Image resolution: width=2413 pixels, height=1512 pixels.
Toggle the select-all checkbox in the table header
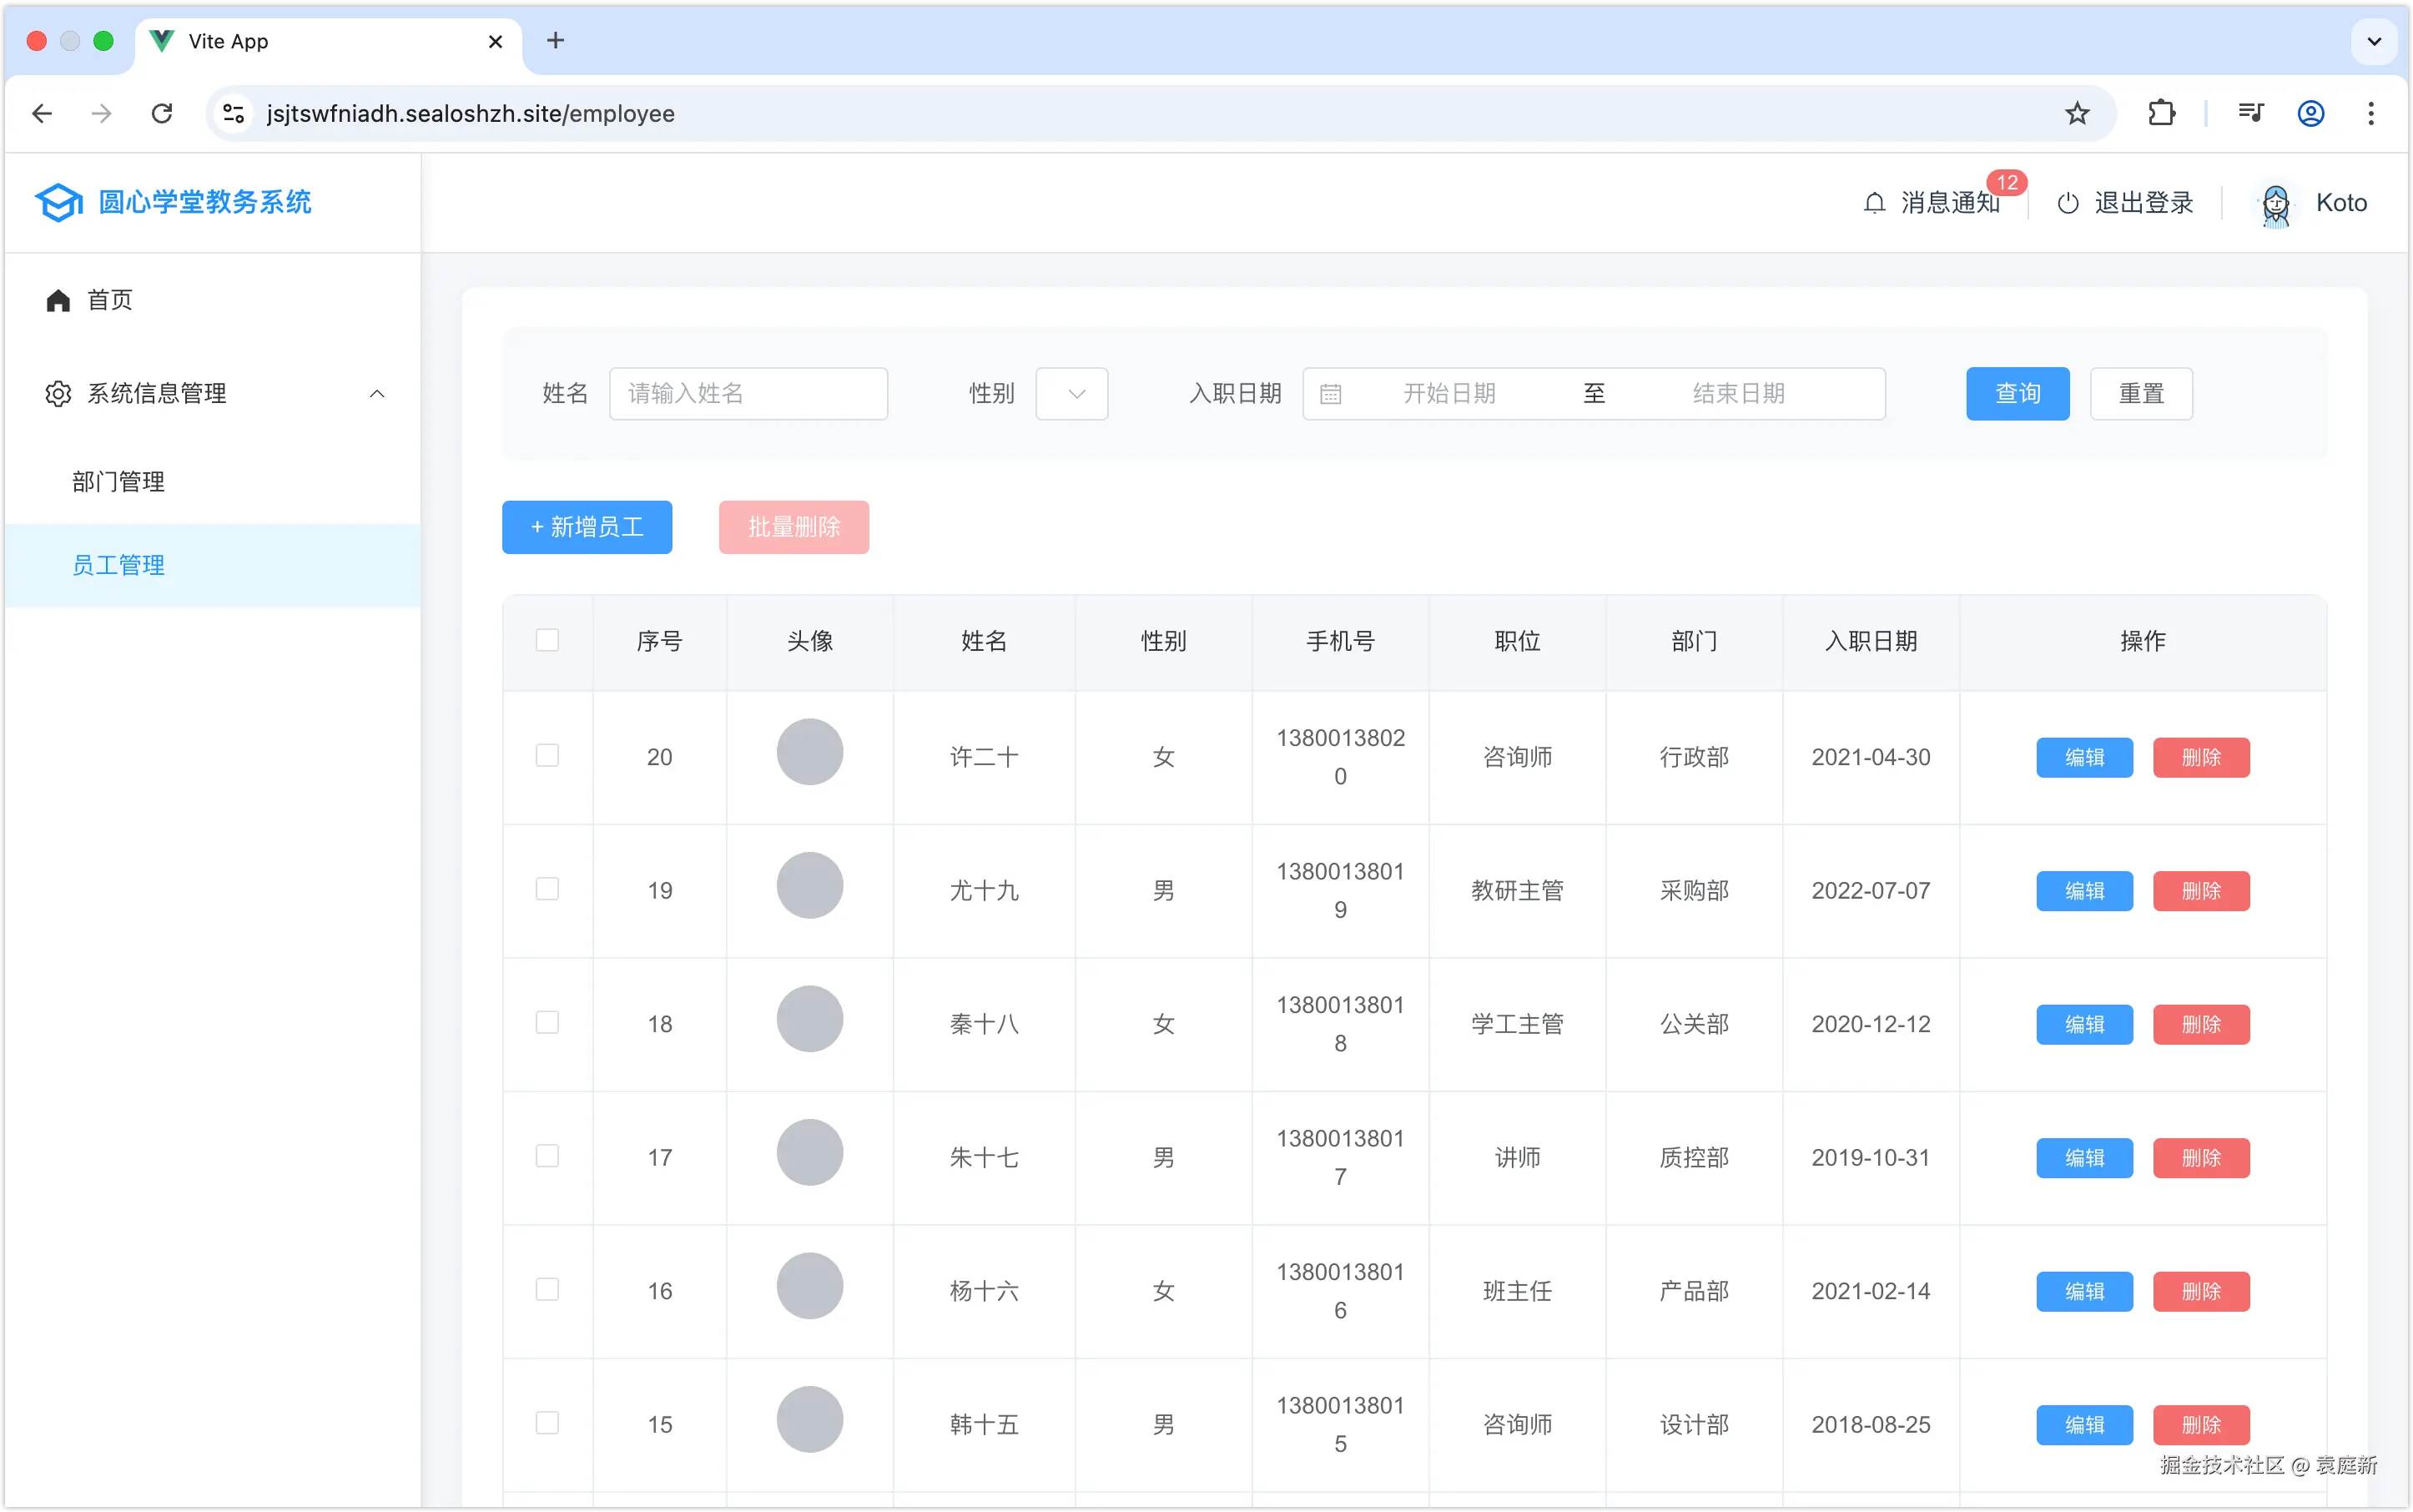tap(547, 640)
